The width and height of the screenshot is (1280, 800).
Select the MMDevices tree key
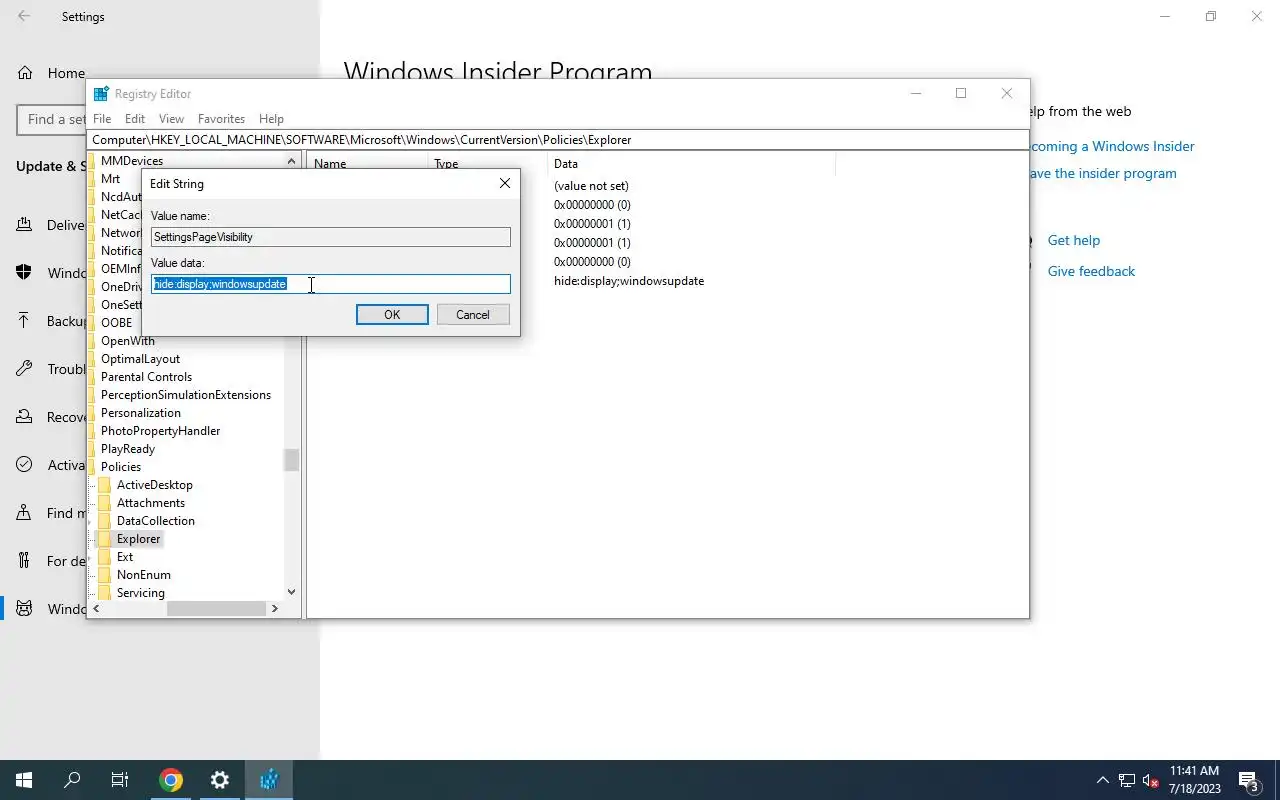tap(132, 161)
